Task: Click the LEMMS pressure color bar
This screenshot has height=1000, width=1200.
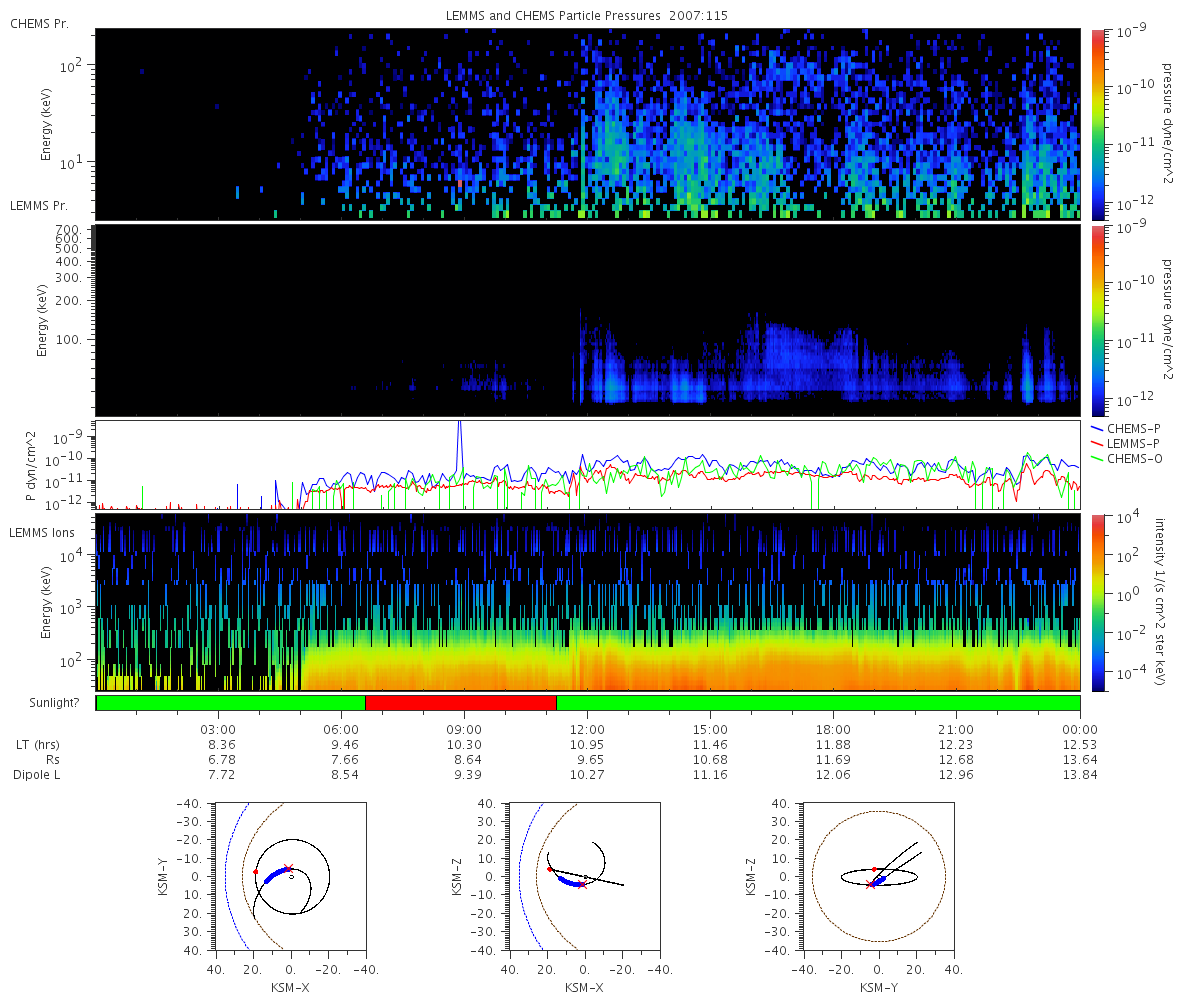Action: coord(1098,321)
